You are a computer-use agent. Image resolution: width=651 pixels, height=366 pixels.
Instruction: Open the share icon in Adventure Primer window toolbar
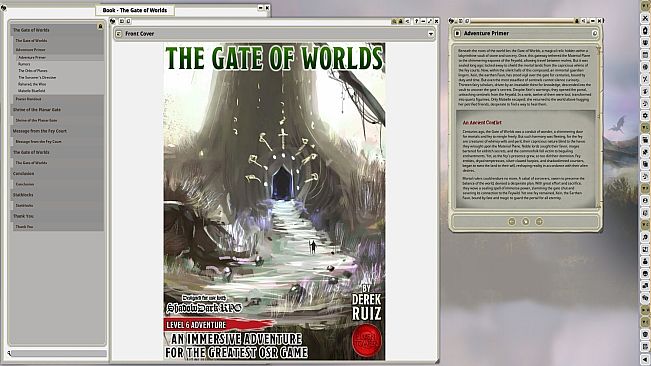click(583, 21)
